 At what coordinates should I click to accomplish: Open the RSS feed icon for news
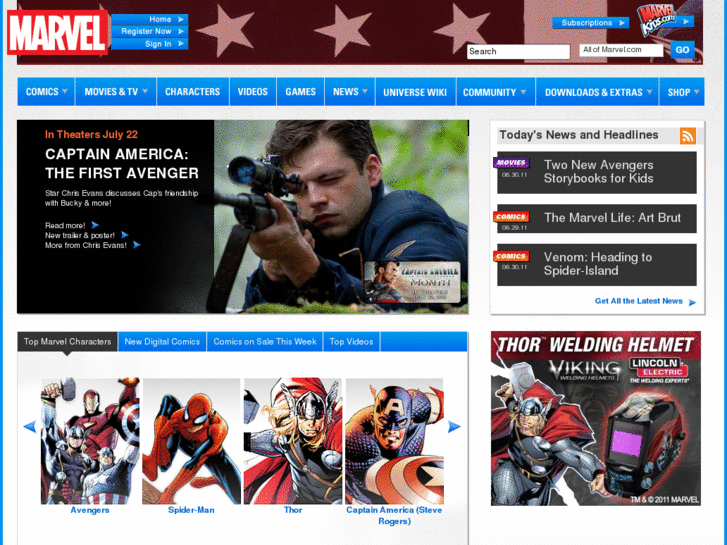[688, 135]
